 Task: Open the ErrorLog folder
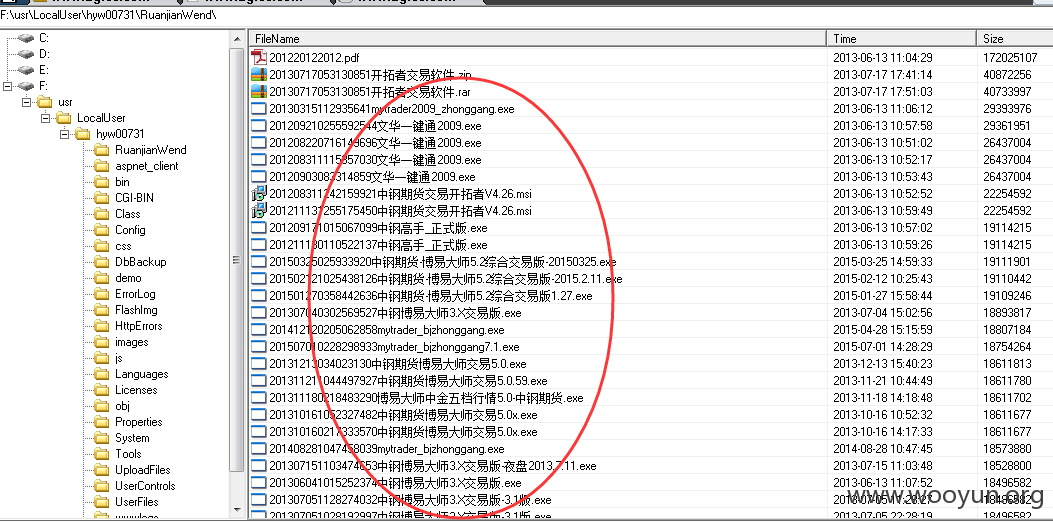click(x=135, y=294)
